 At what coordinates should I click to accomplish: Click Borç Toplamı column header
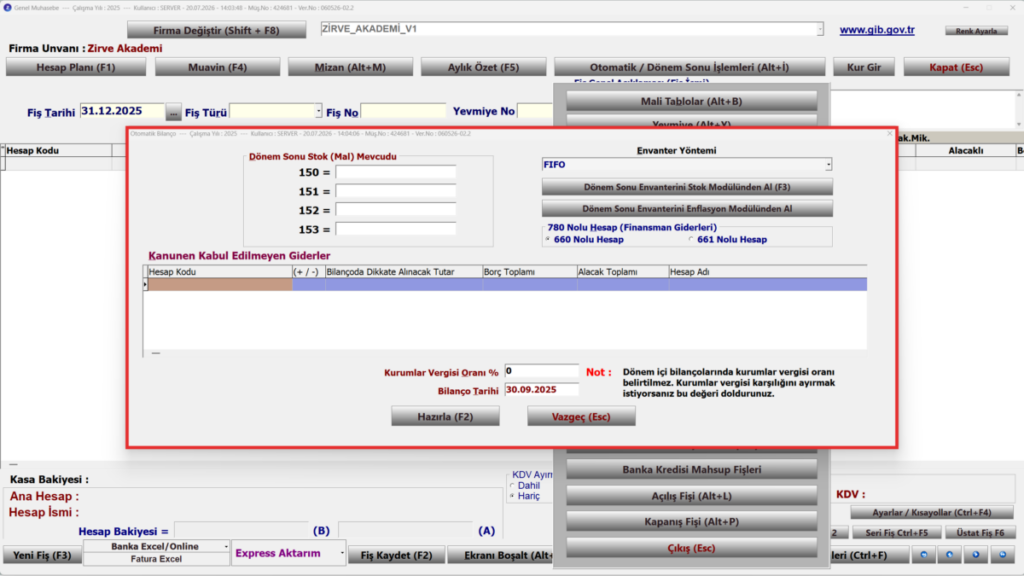(x=529, y=272)
